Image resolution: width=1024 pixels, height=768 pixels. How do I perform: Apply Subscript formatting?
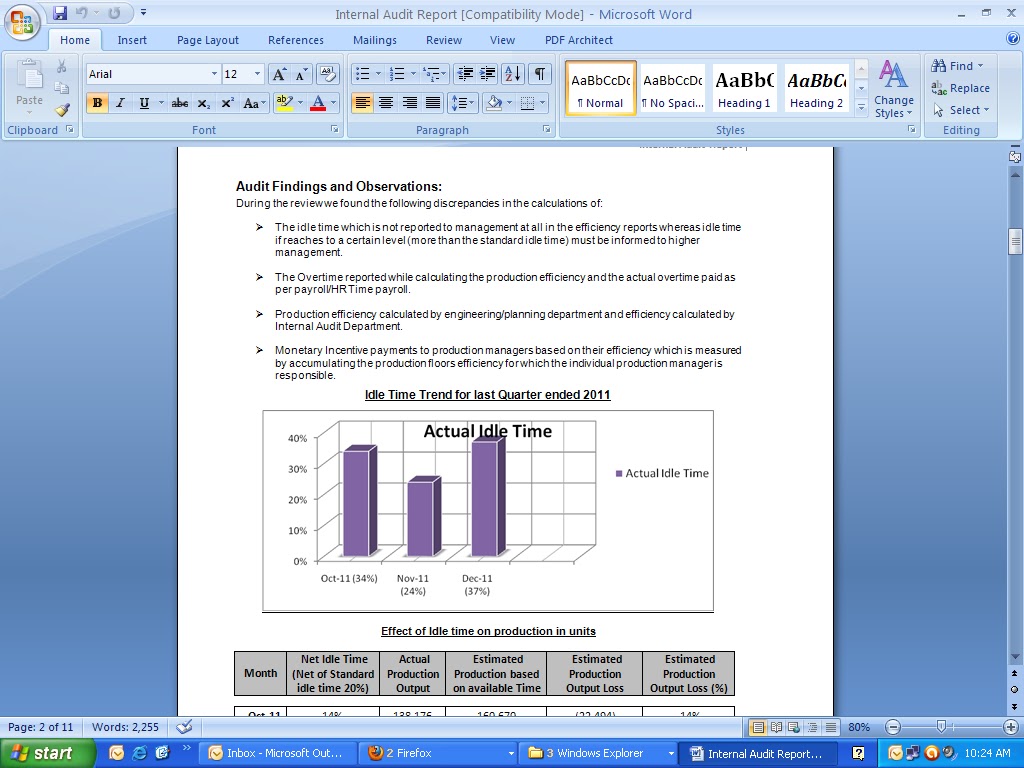point(204,103)
